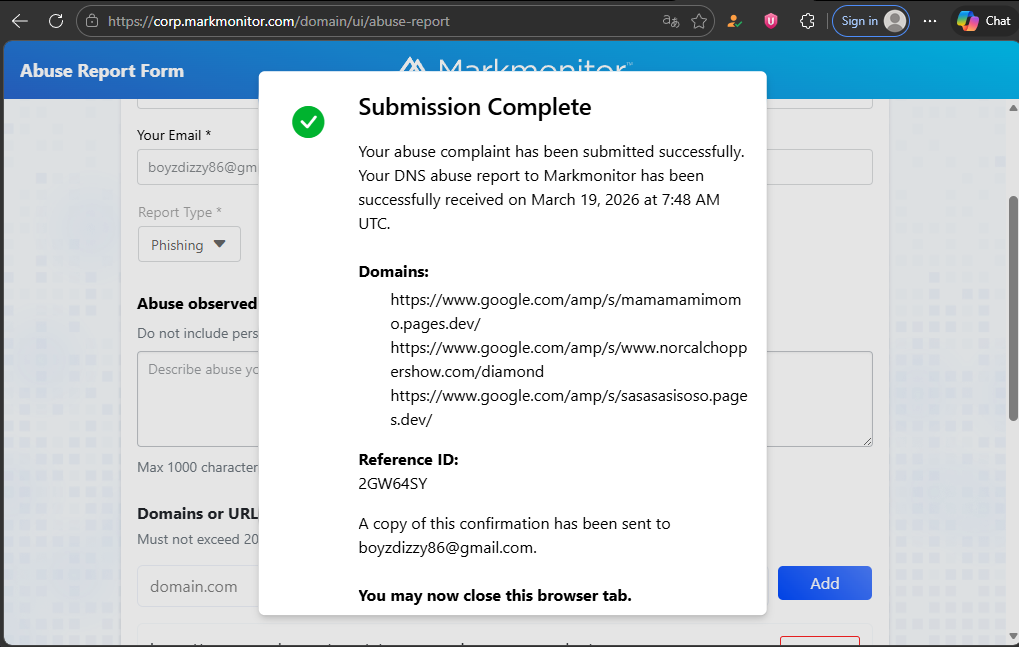This screenshot has width=1019, height=647.
Task: Favorite this page with star icon
Action: pyautogui.click(x=699, y=21)
